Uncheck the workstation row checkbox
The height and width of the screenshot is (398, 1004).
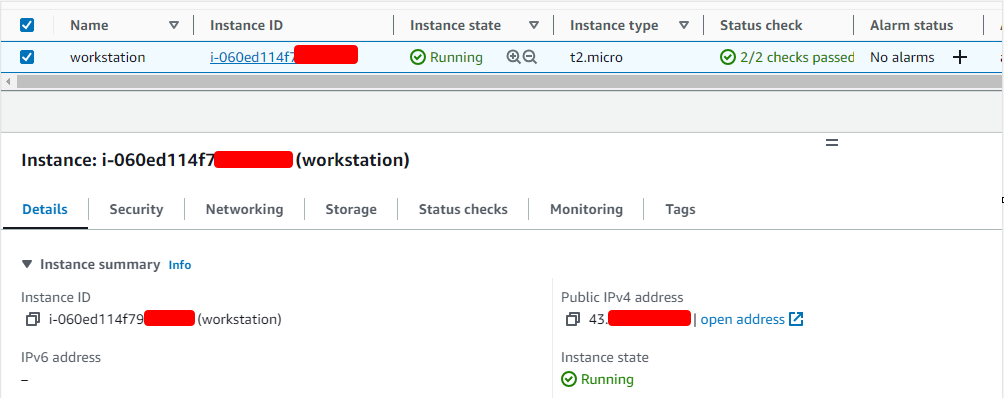click(27, 57)
